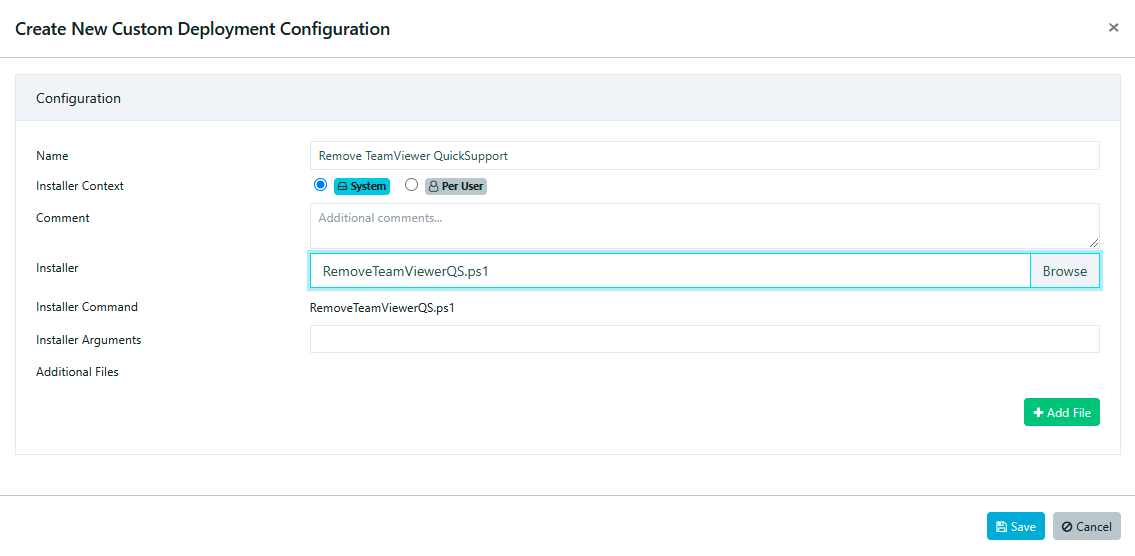The width and height of the screenshot is (1135, 556).
Task: Browse for an installer file
Action: (1065, 271)
